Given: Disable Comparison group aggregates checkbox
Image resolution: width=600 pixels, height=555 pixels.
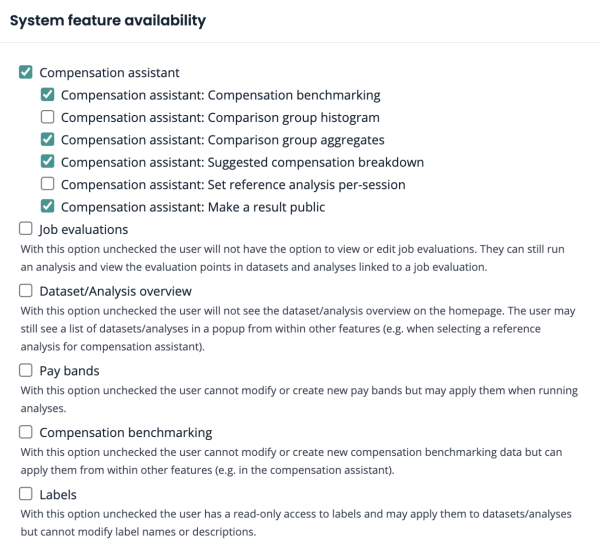Looking at the screenshot, I should 48,140.
